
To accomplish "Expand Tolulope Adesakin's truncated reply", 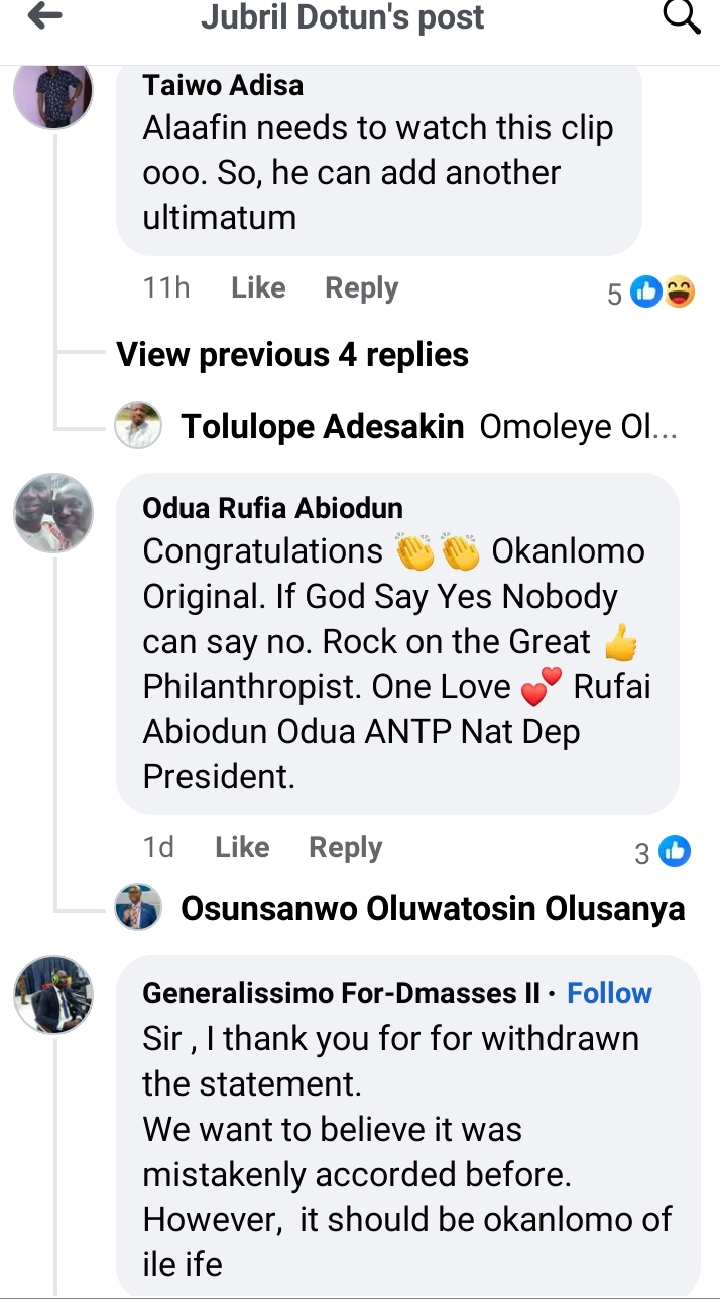I will pos(578,427).
